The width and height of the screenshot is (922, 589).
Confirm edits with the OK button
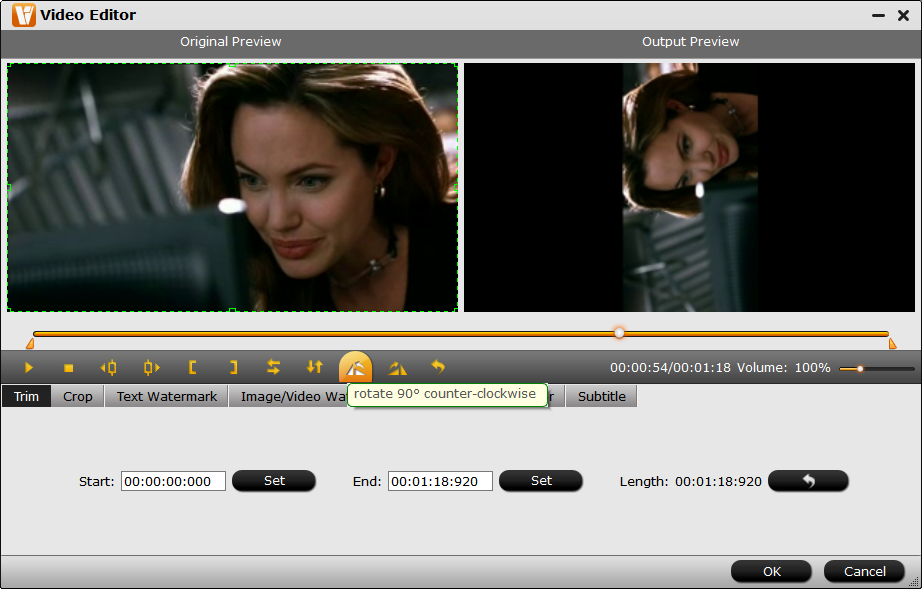click(x=771, y=572)
